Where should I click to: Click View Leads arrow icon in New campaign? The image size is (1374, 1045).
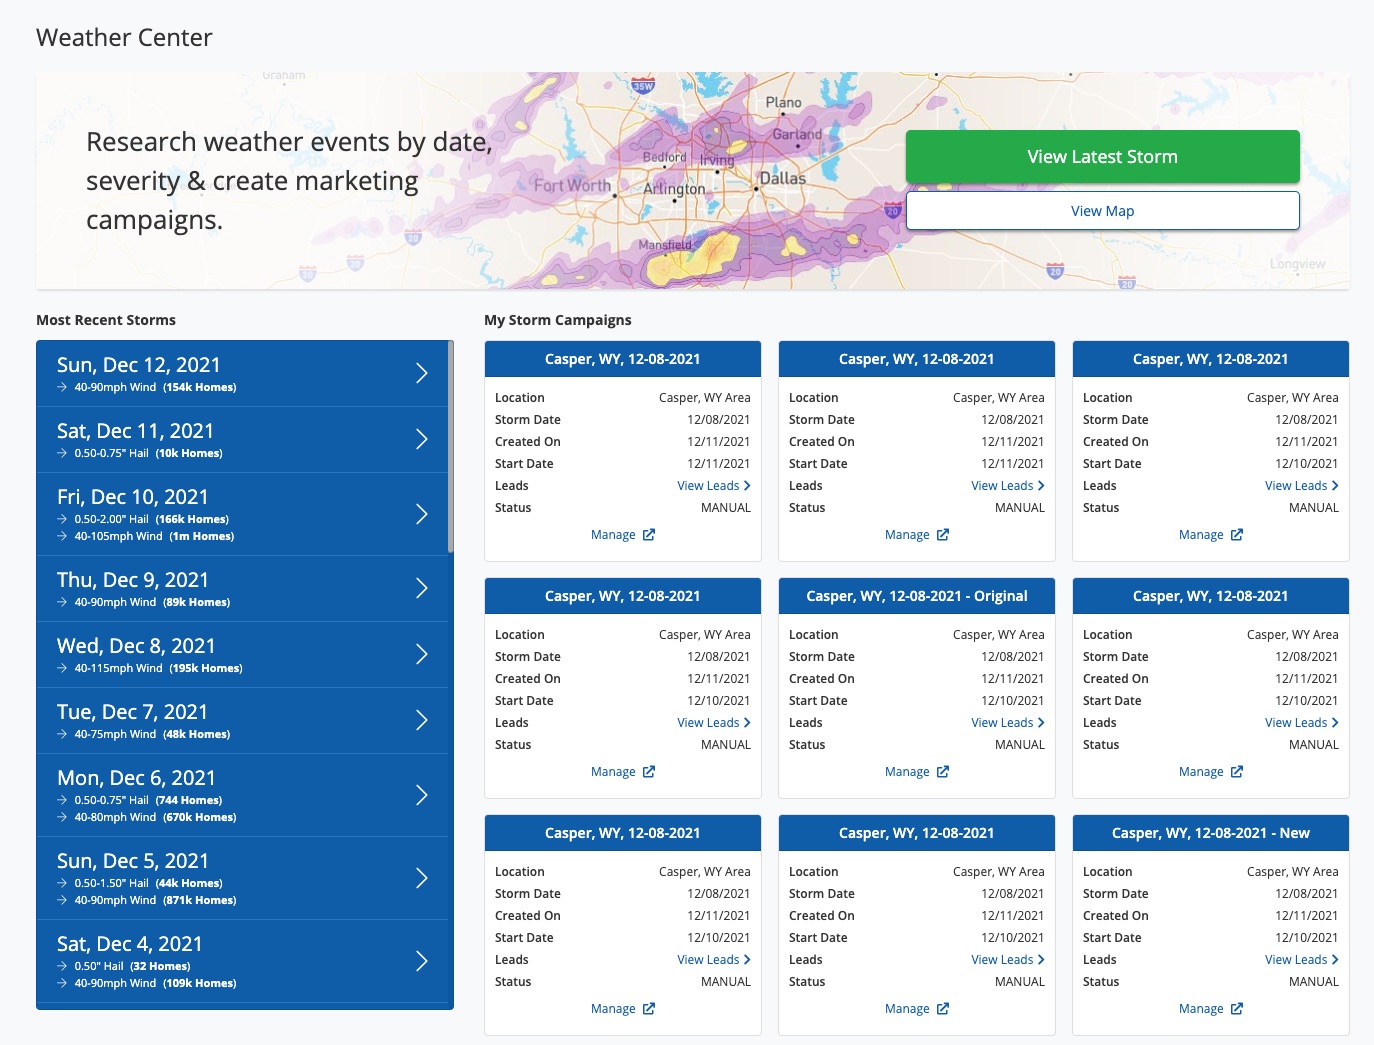tap(1335, 960)
